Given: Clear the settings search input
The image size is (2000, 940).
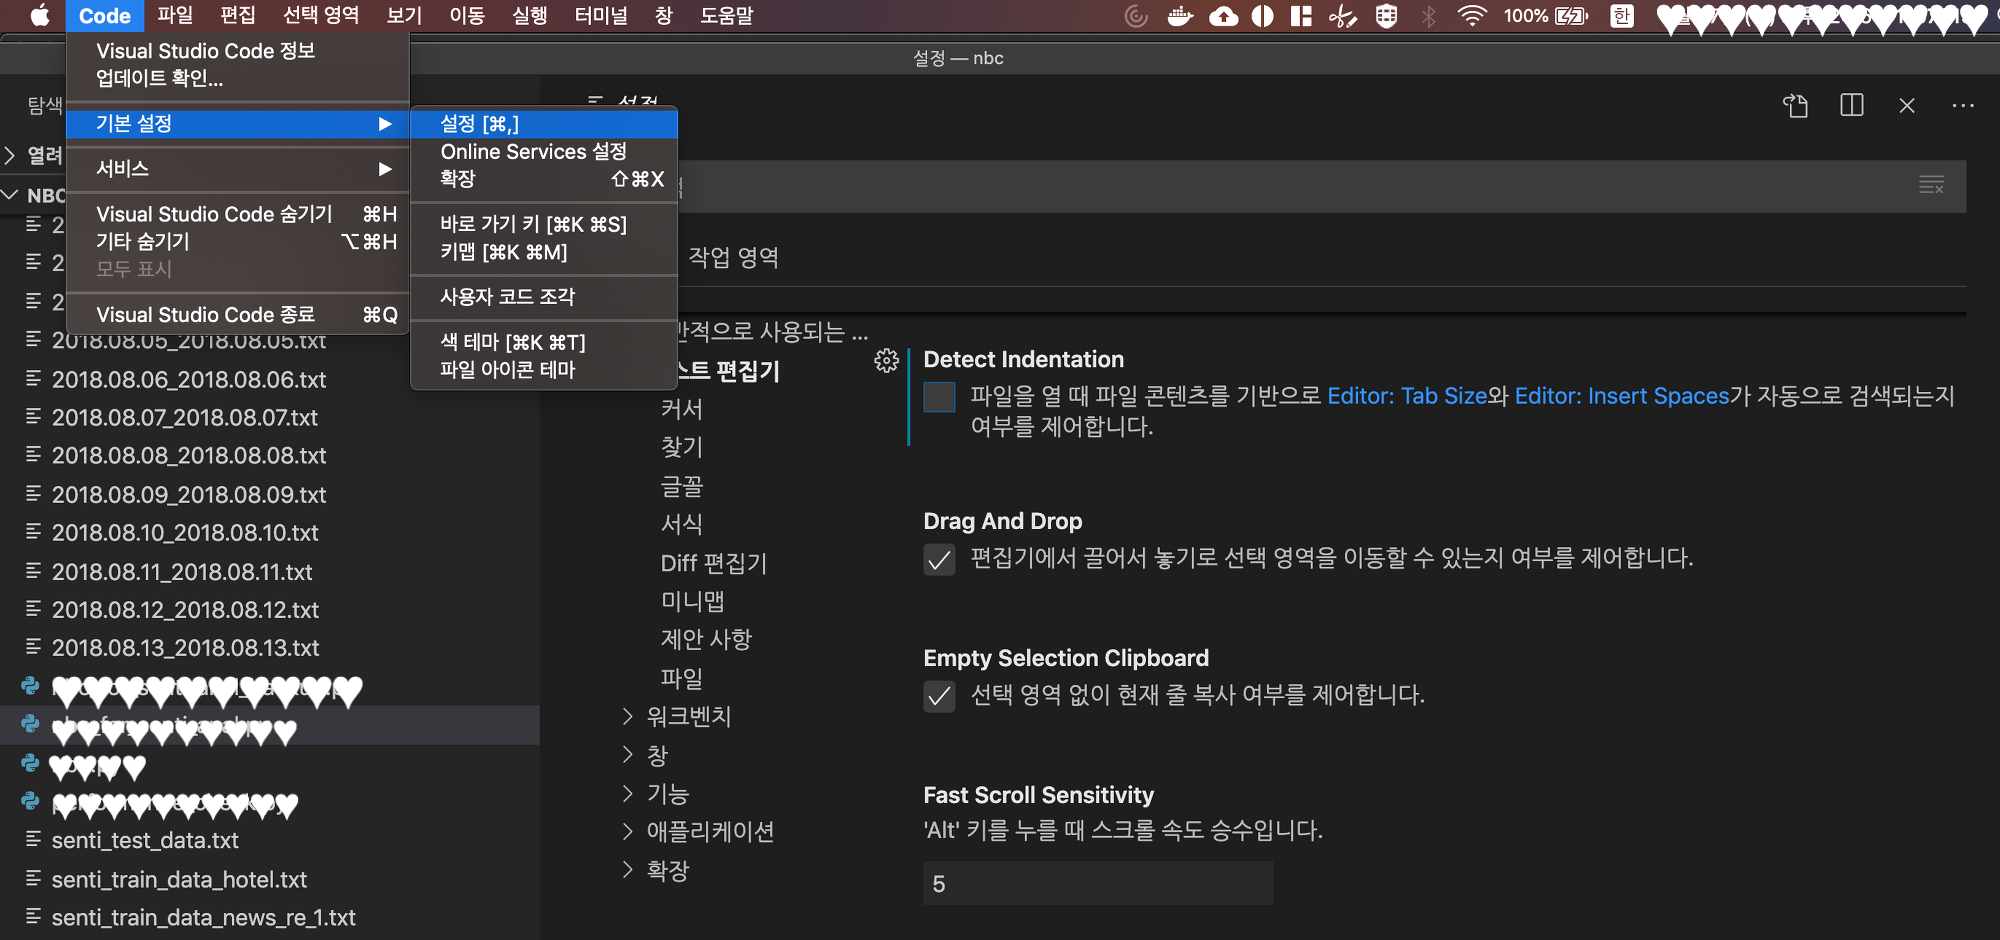Looking at the screenshot, I should click(x=1931, y=185).
